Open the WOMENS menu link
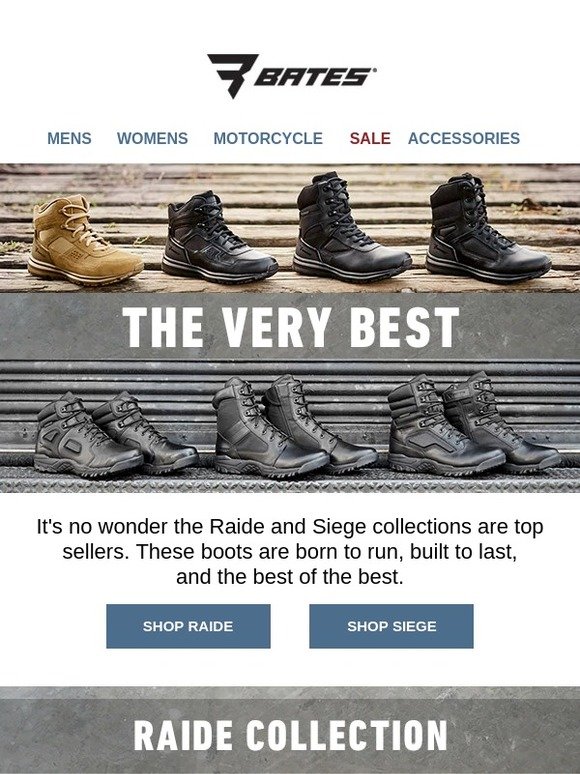 click(x=153, y=138)
